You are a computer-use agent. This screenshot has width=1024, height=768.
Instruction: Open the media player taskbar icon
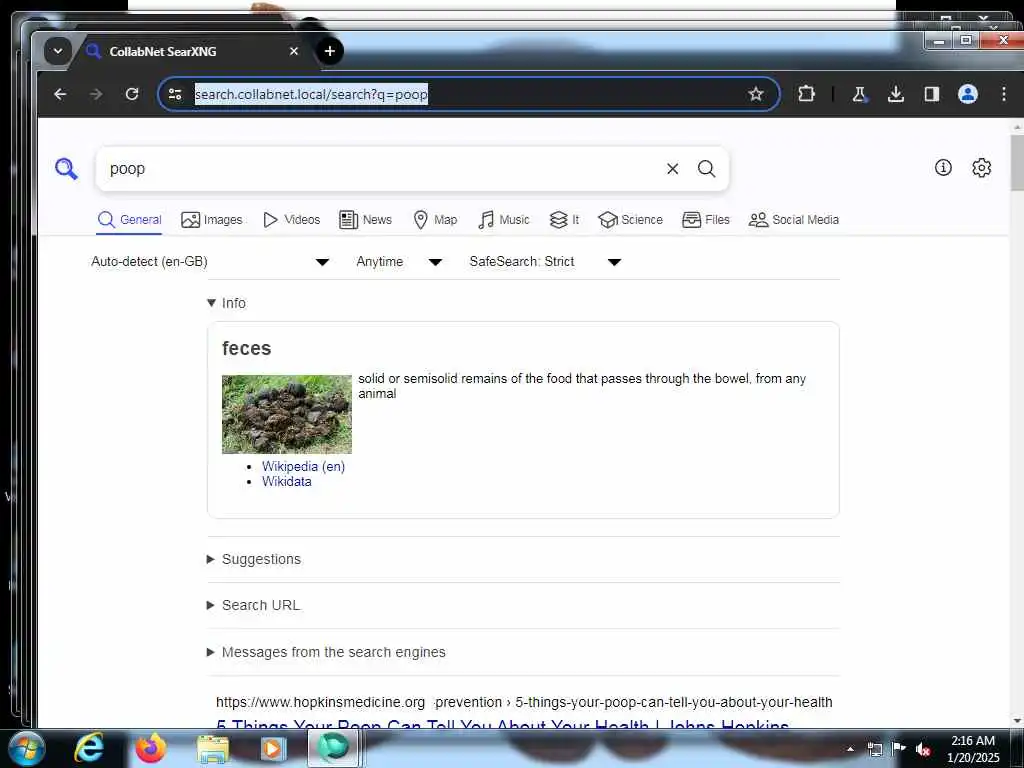pos(273,748)
